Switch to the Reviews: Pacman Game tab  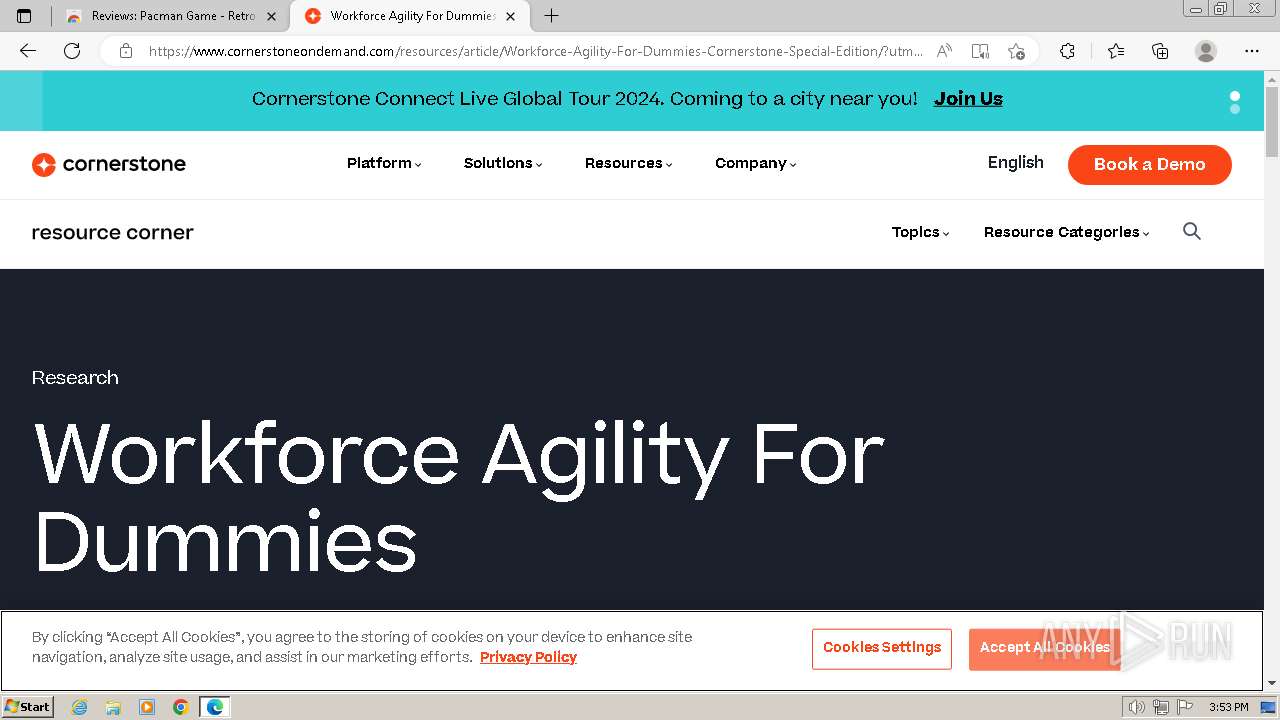[172, 16]
